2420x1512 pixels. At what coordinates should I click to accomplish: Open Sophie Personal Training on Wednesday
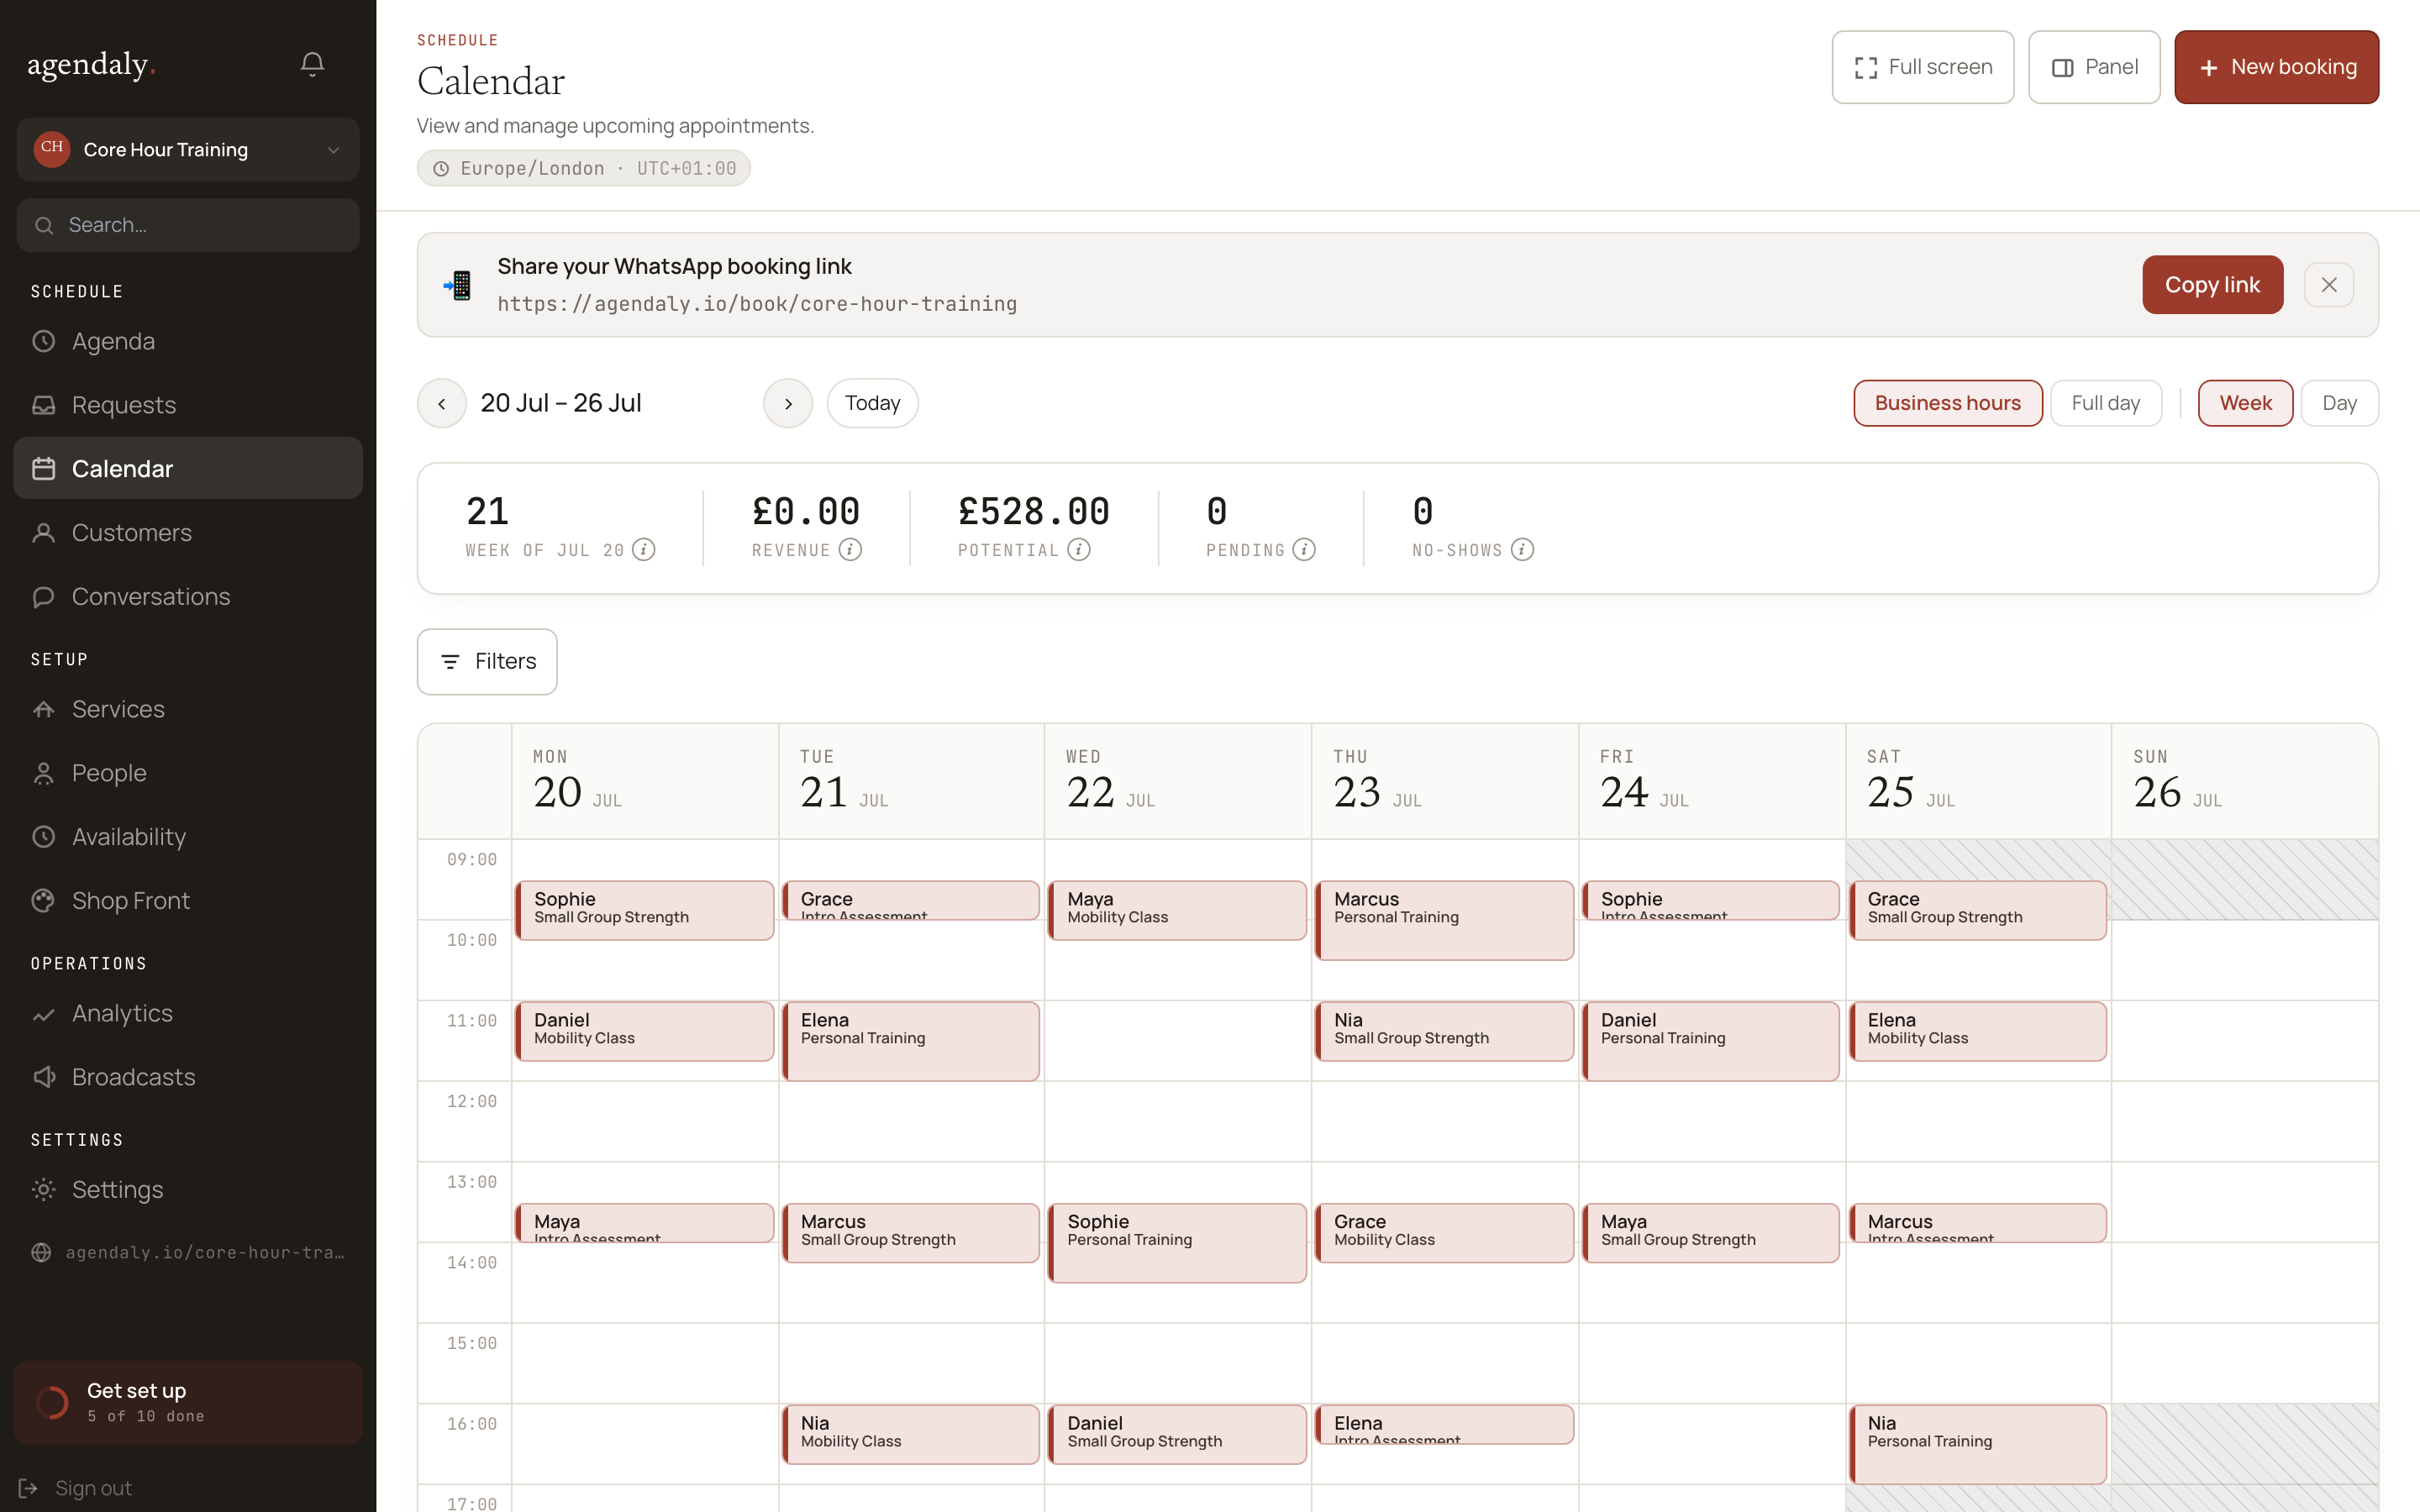pos(1177,1243)
